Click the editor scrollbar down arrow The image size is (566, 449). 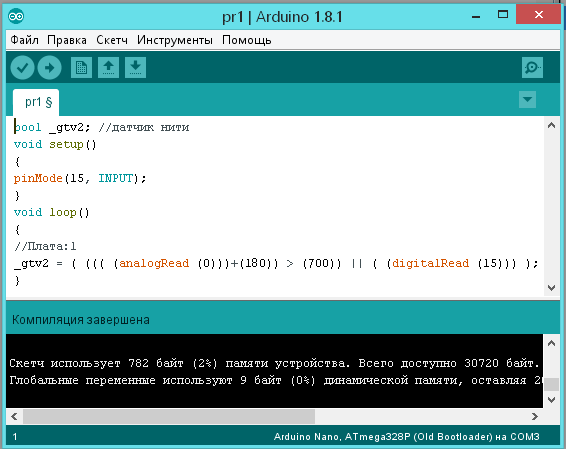coord(551,288)
